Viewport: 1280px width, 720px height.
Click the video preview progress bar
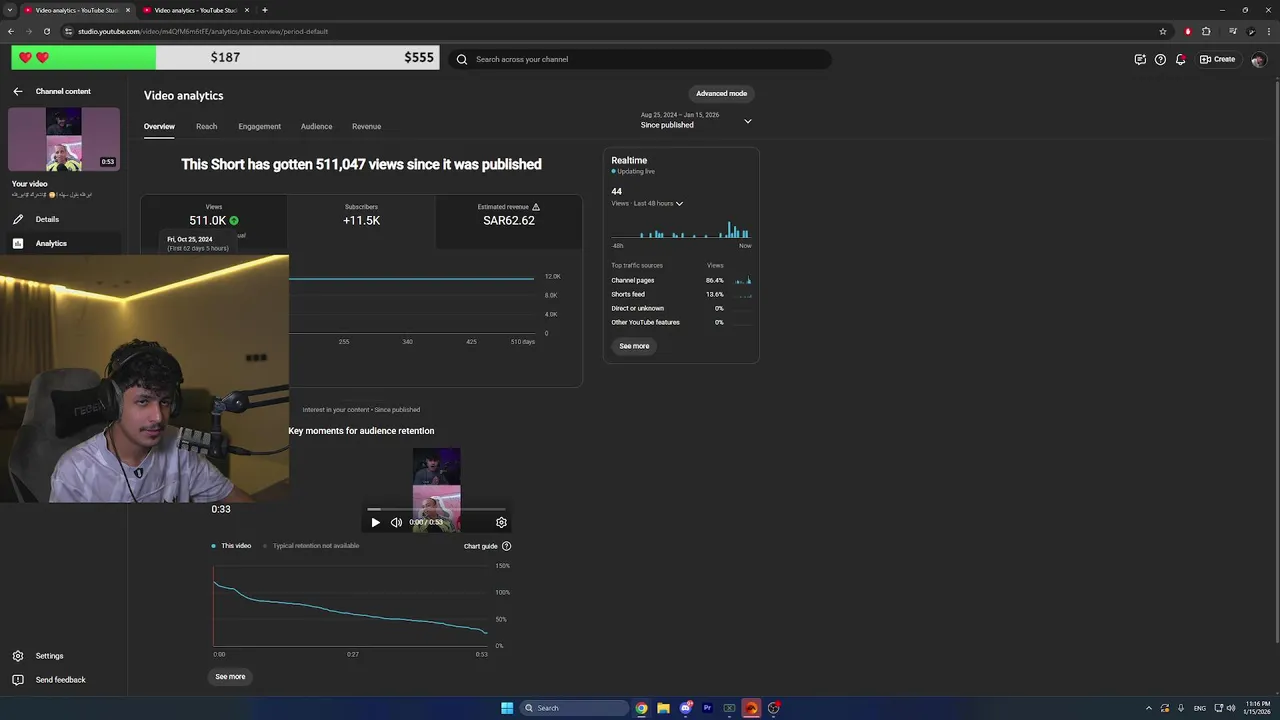coord(437,510)
